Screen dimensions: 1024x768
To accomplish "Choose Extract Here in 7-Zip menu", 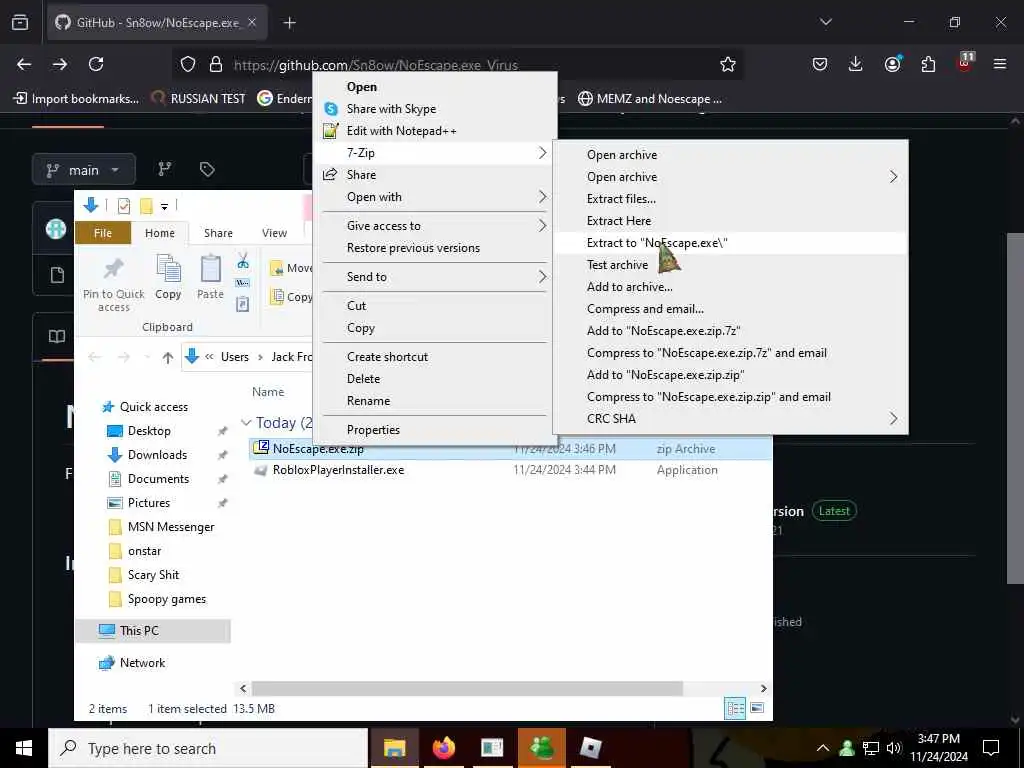I will (x=730, y=221).
